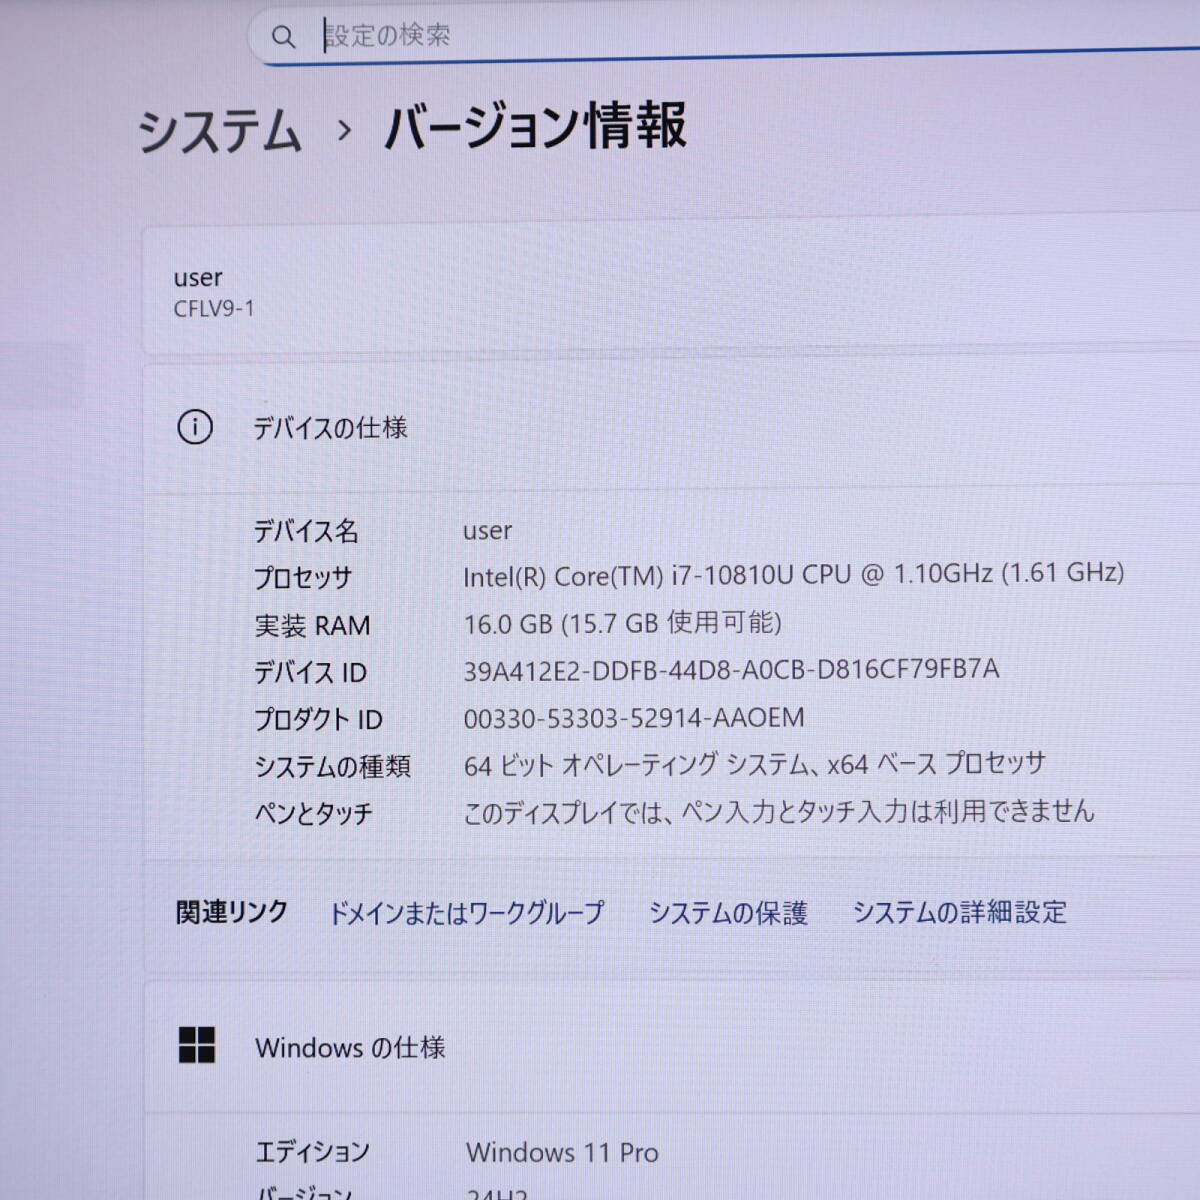Open ドメインまたはワークグループ link
Image resolution: width=1200 pixels, height=1200 pixels.
click(467, 912)
